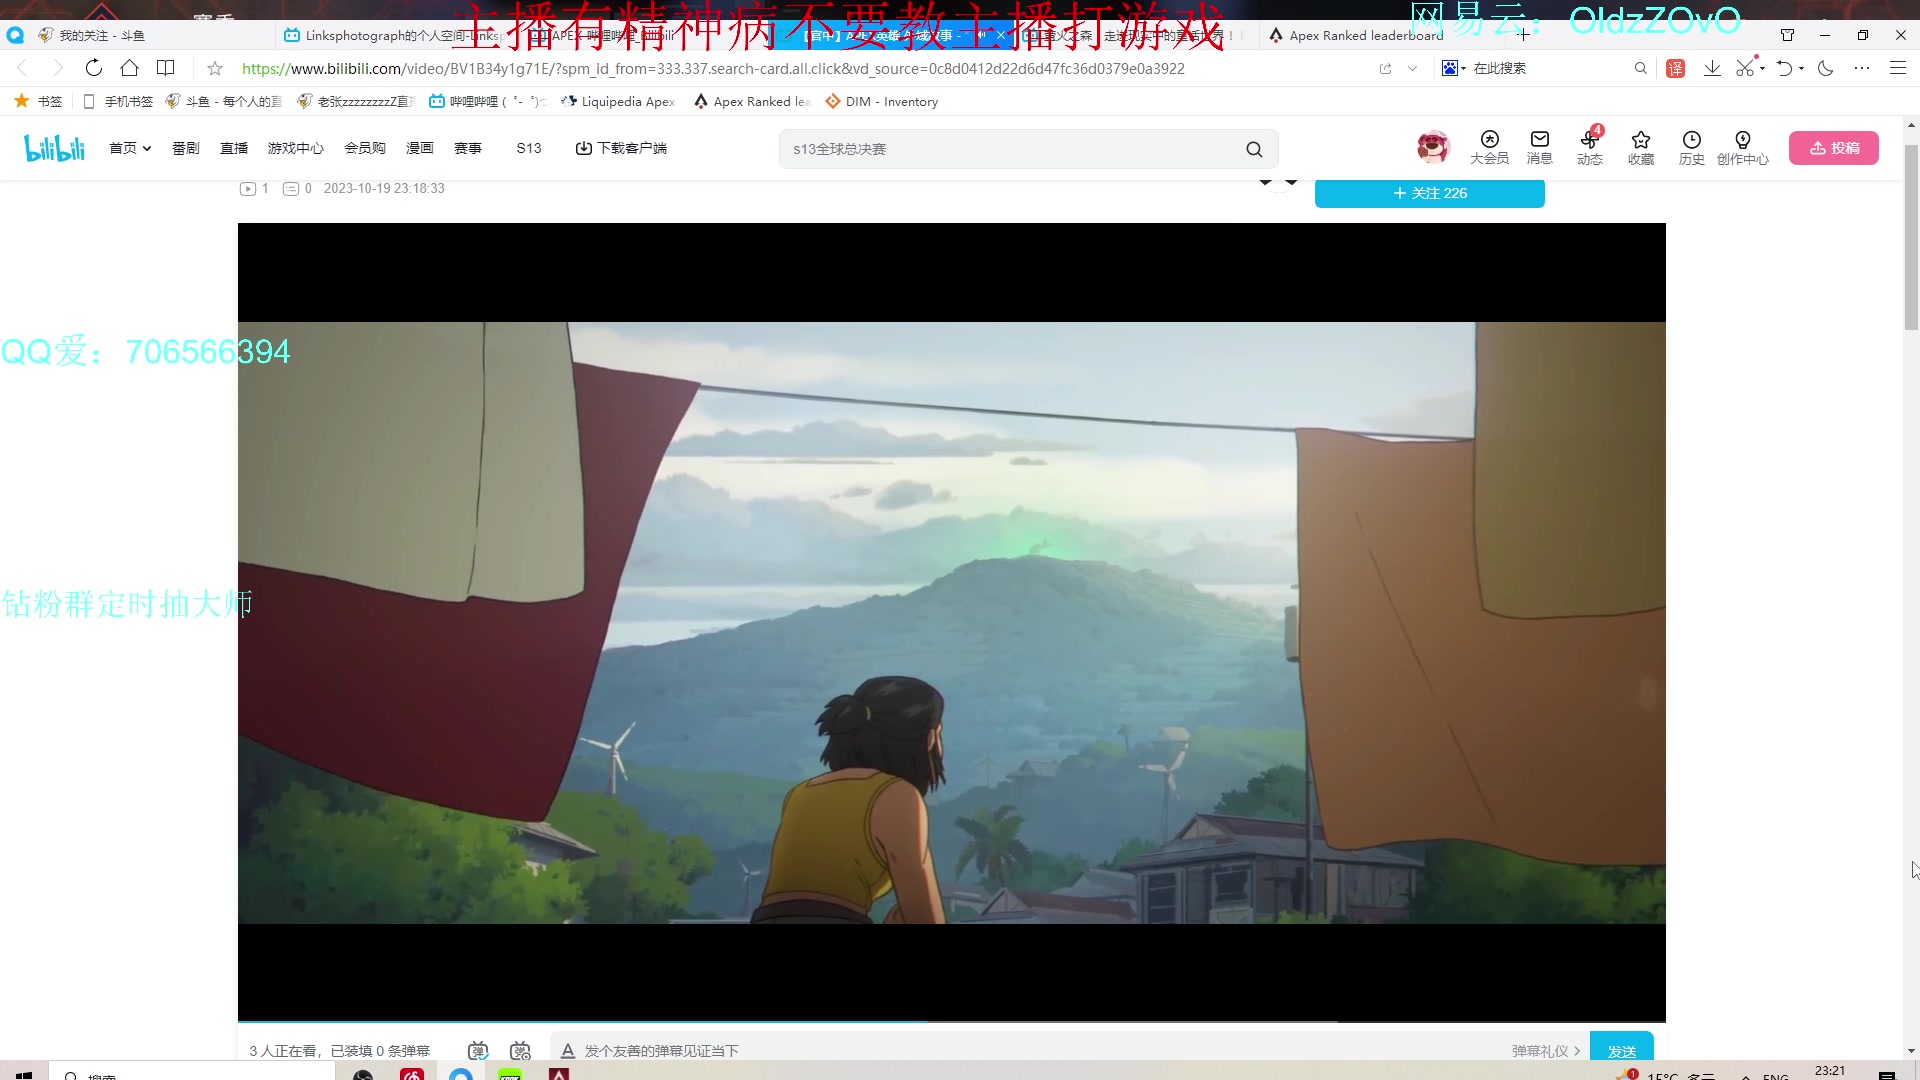The height and width of the screenshot is (1080, 1920).
Task: Click the pink 投稿 upload button
Action: click(x=1834, y=148)
